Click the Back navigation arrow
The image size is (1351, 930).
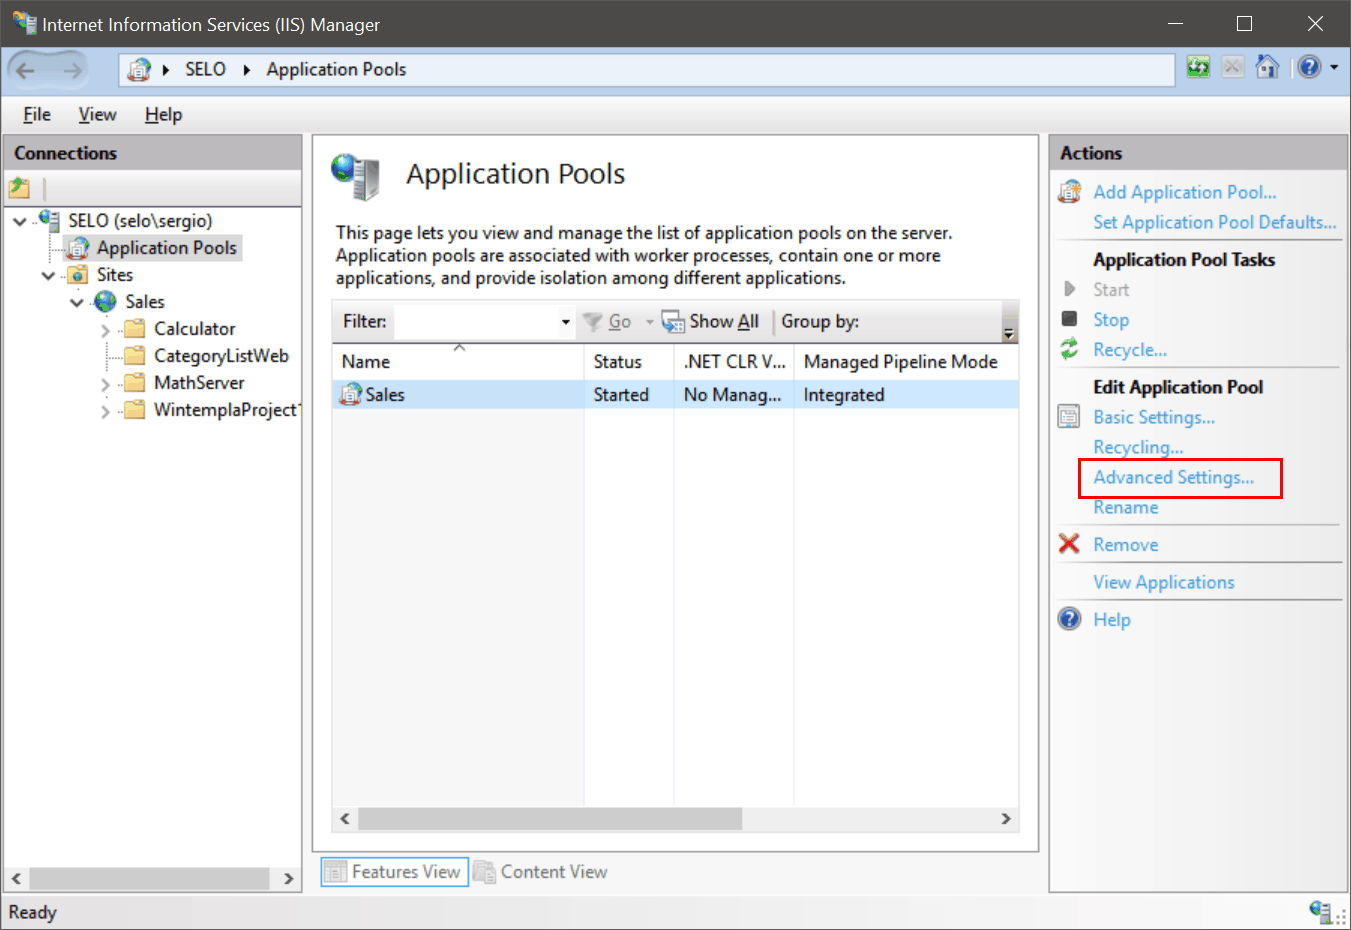(26, 70)
